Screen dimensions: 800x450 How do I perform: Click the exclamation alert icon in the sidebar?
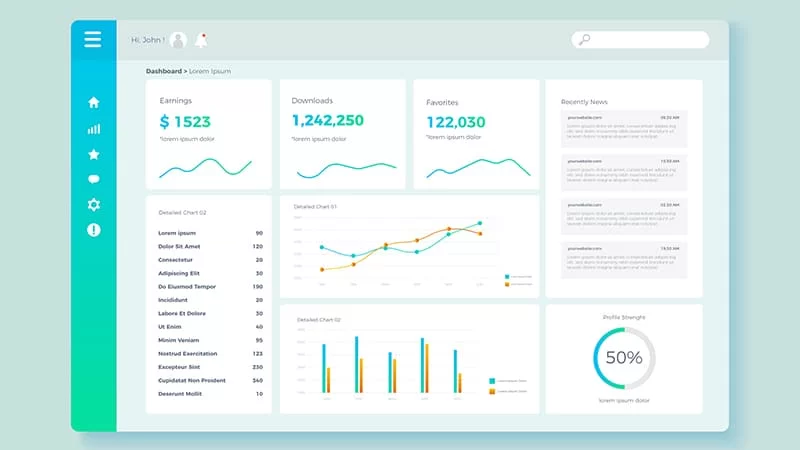(93, 230)
